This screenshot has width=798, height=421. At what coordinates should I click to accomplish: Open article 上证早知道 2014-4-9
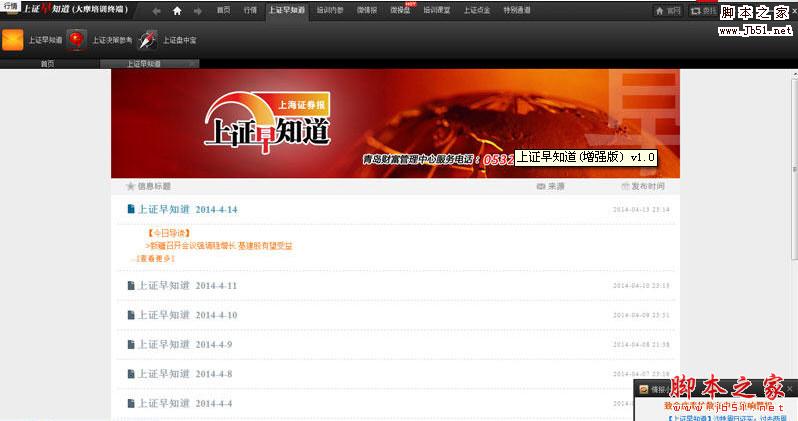[x=185, y=345]
